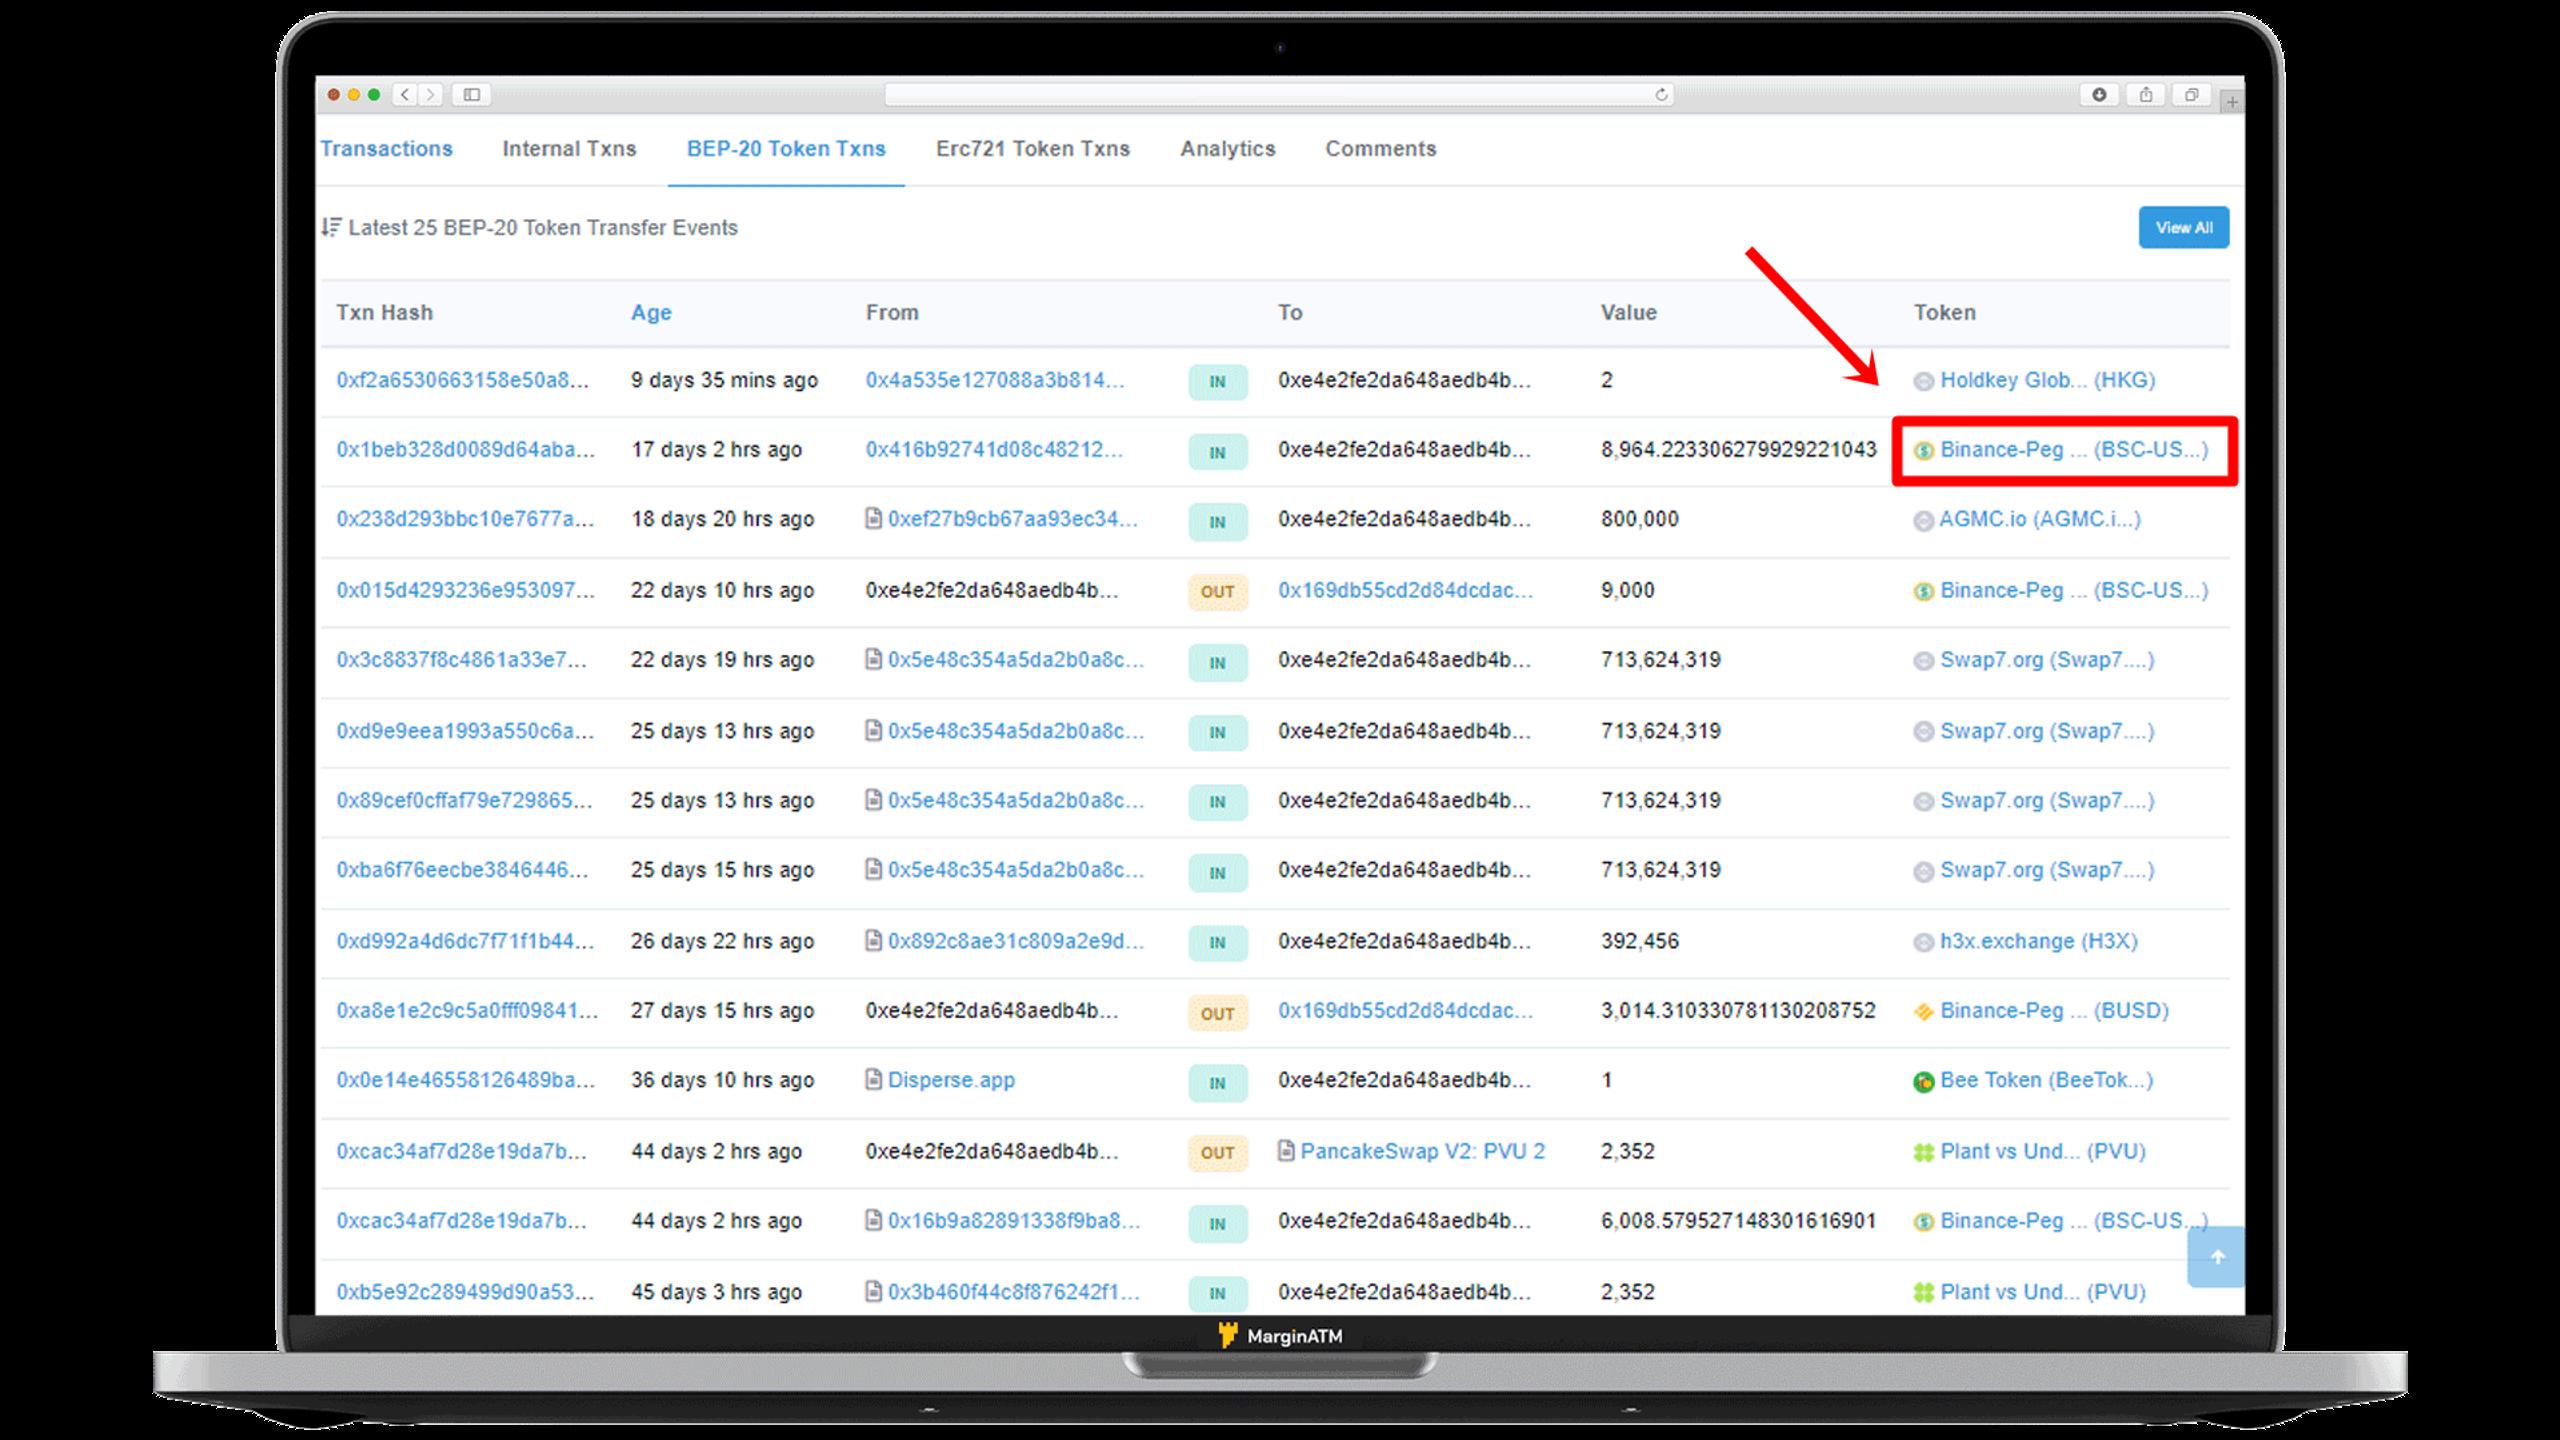Click the Holdkey Global token icon
Viewport: 2560px width, 1440px height.
pyautogui.click(x=1923, y=381)
